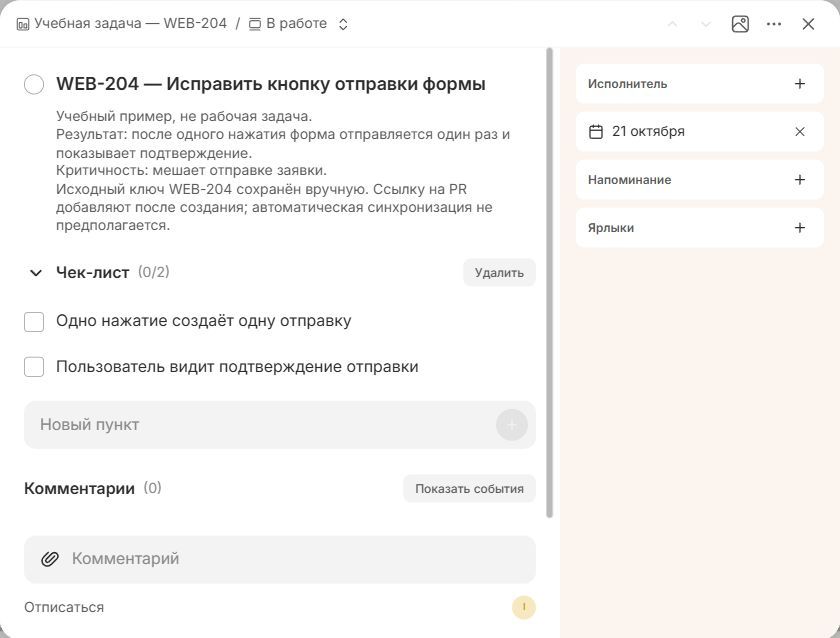Open the column icon beside В работе
Image resolution: width=840 pixels, height=638 pixels.
(x=255, y=24)
